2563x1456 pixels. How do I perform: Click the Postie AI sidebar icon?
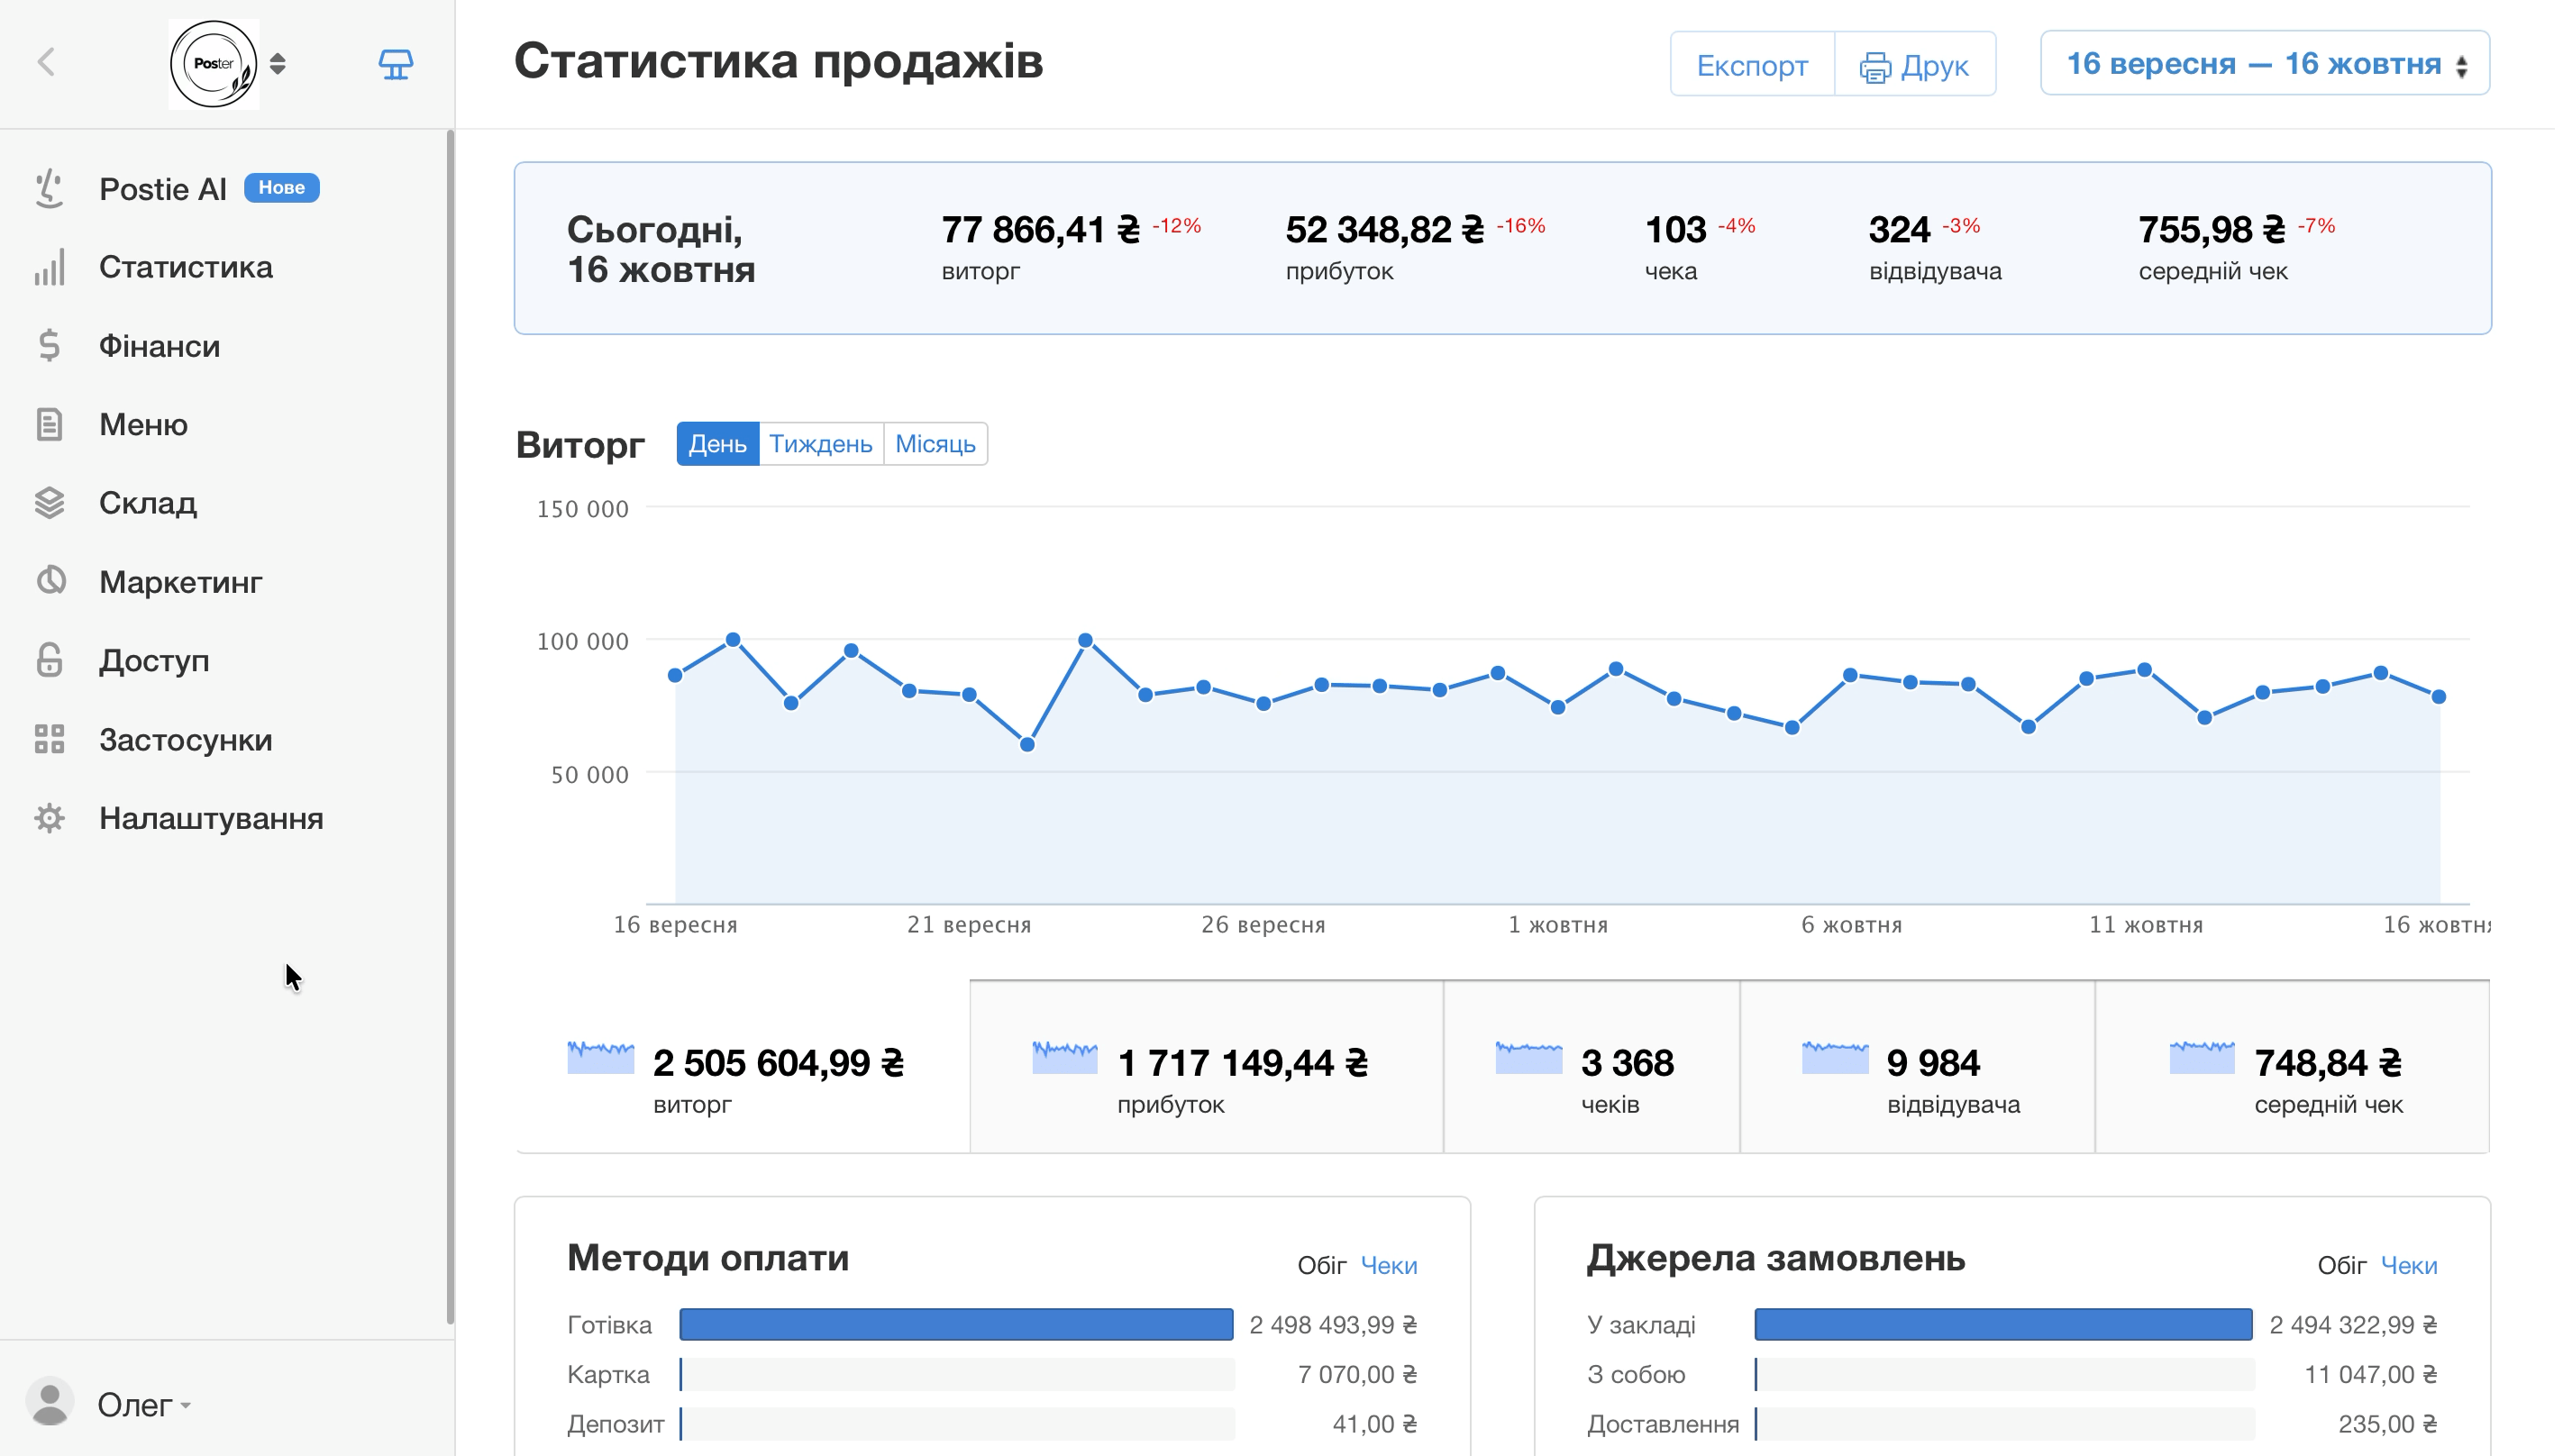pos(49,189)
